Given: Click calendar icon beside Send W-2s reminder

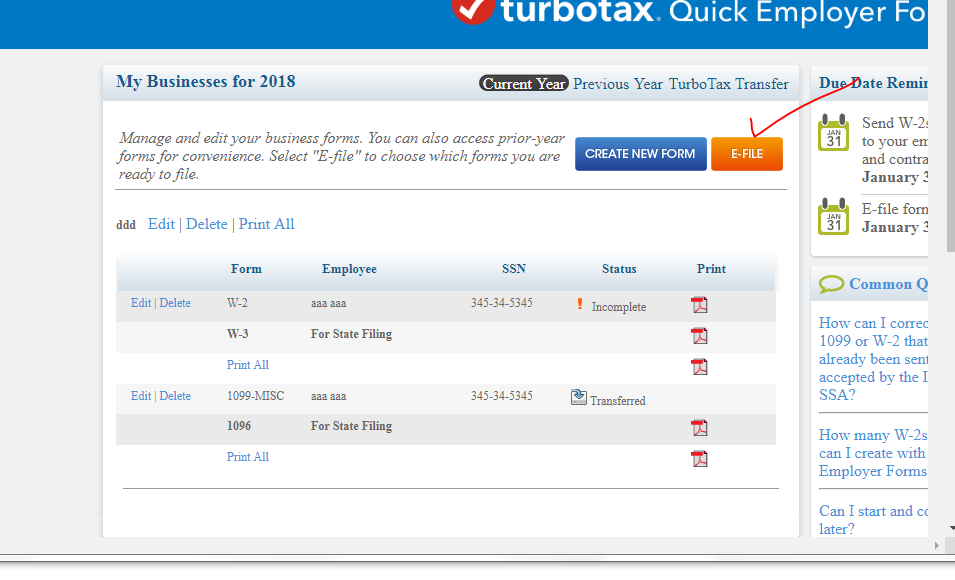Looking at the screenshot, I should click(833, 132).
